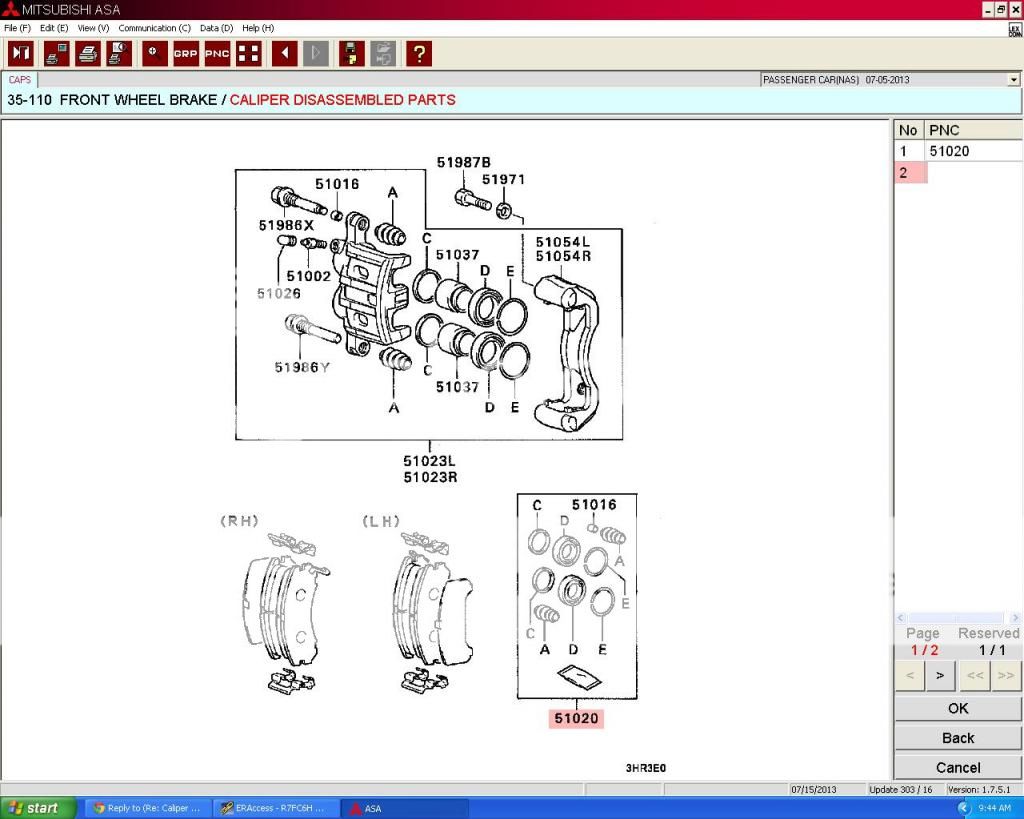Click the Windows start button
The width and height of the screenshot is (1024, 819).
38,808
